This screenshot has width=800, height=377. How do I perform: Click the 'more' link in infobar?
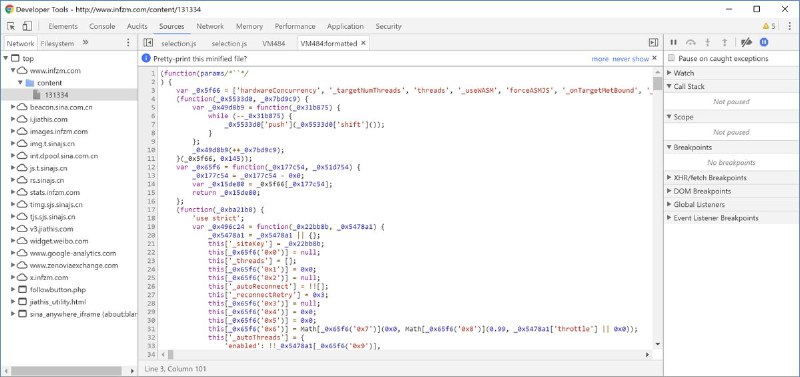pos(600,59)
